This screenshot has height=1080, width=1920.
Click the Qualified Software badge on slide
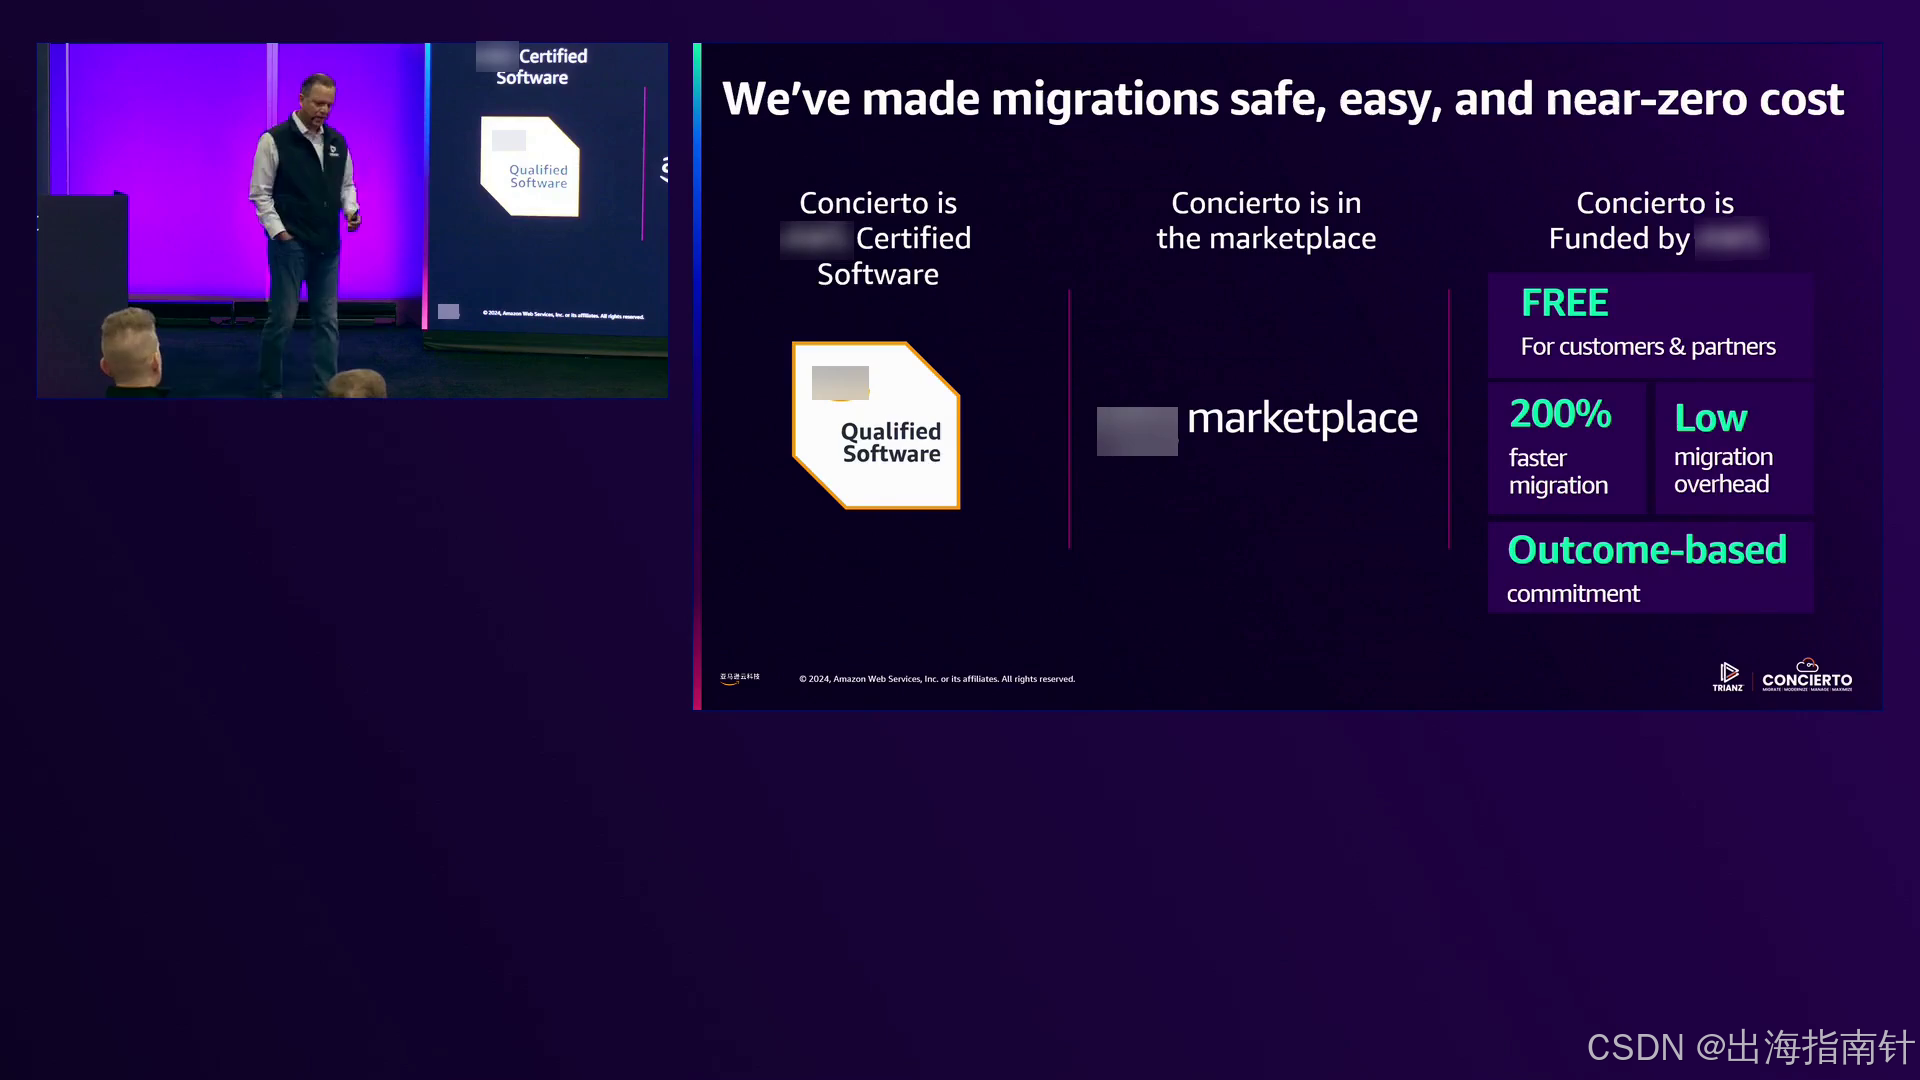pos(877,426)
